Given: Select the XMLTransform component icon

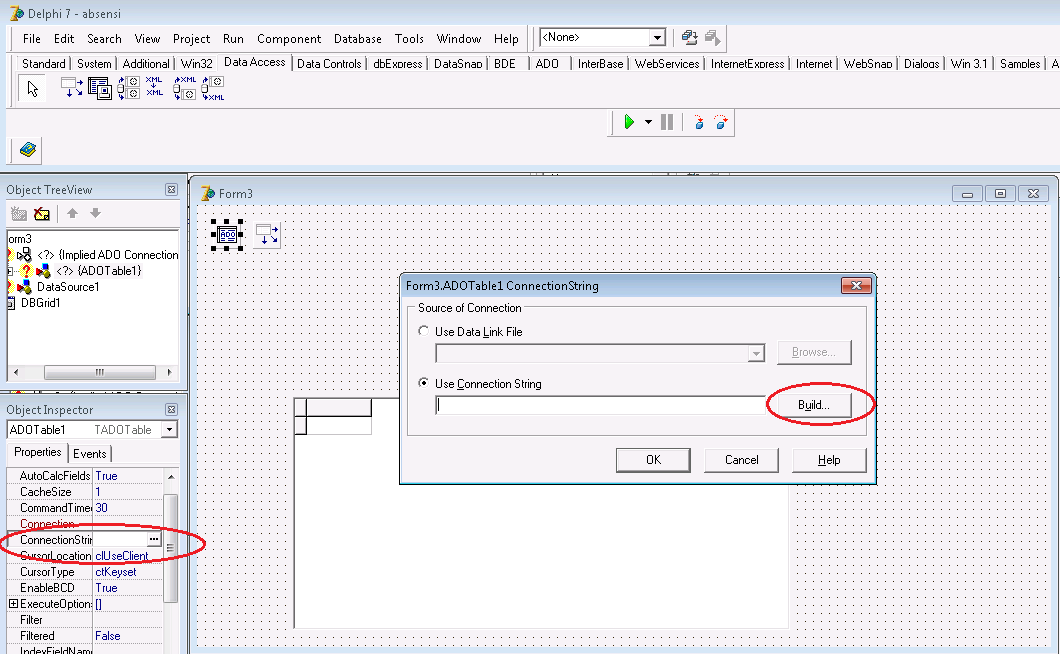Looking at the screenshot, I should (153, 88).
